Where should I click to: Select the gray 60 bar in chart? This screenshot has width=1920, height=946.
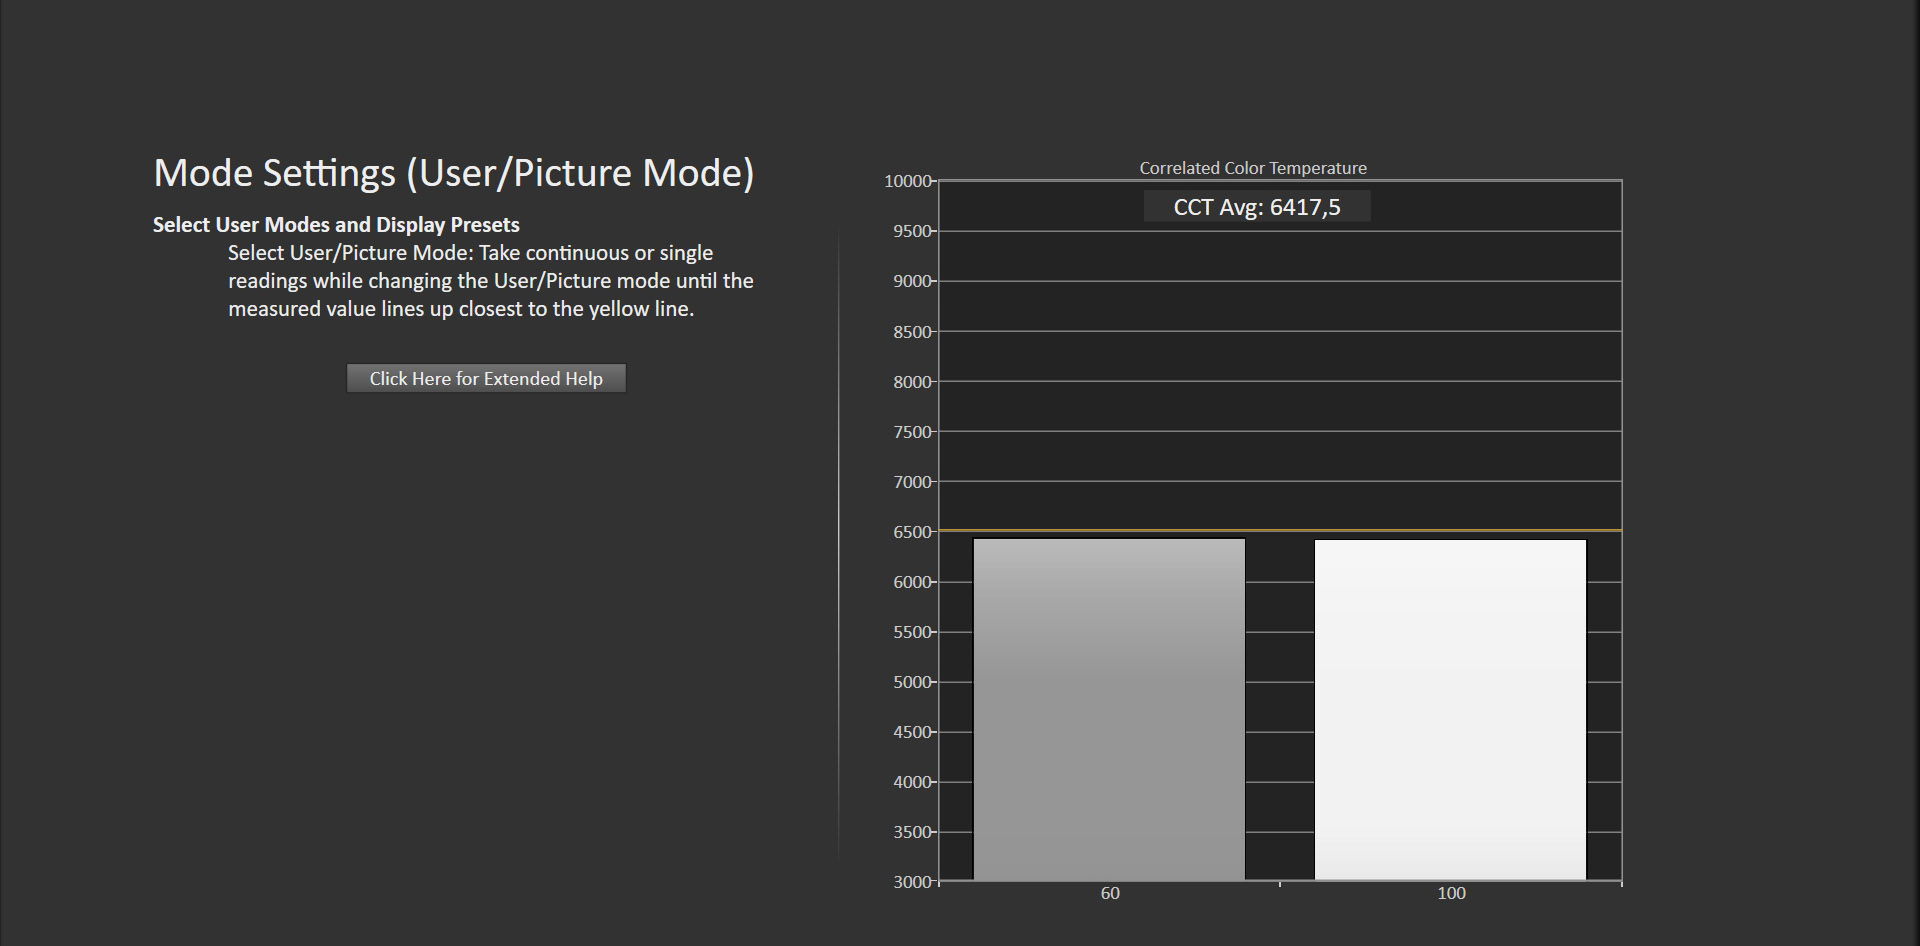click(x=1109, y=710)
